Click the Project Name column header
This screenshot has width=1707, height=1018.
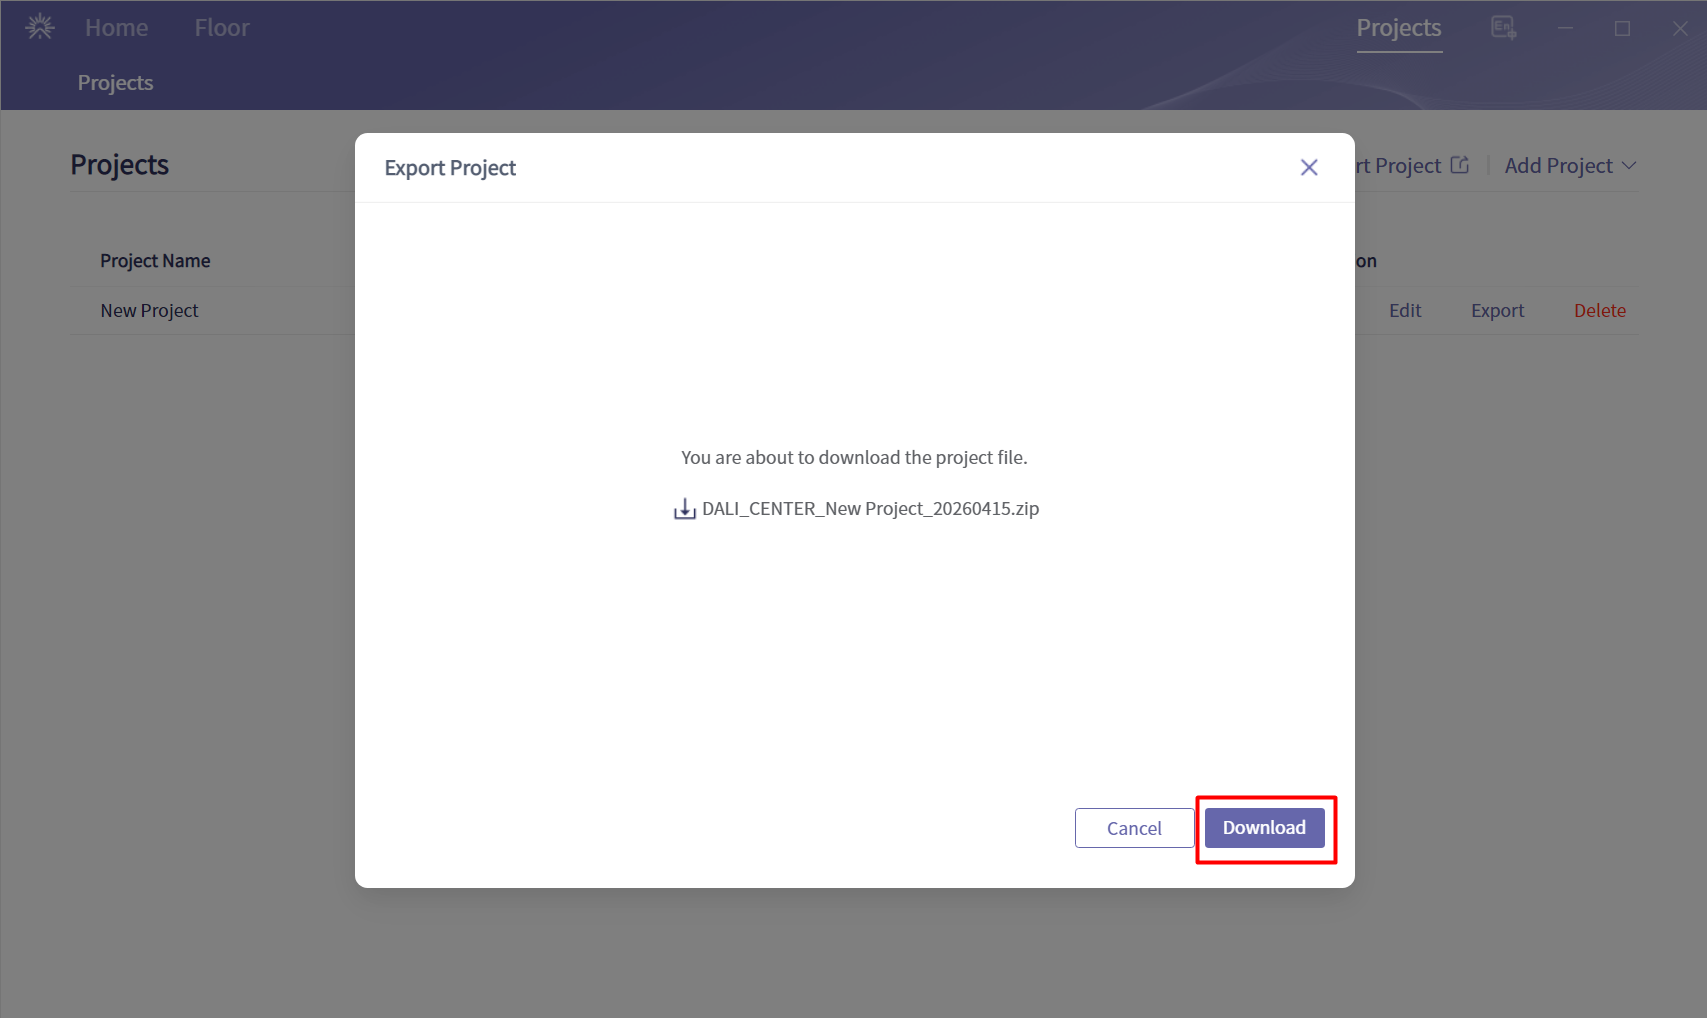[x=155, y=261]
